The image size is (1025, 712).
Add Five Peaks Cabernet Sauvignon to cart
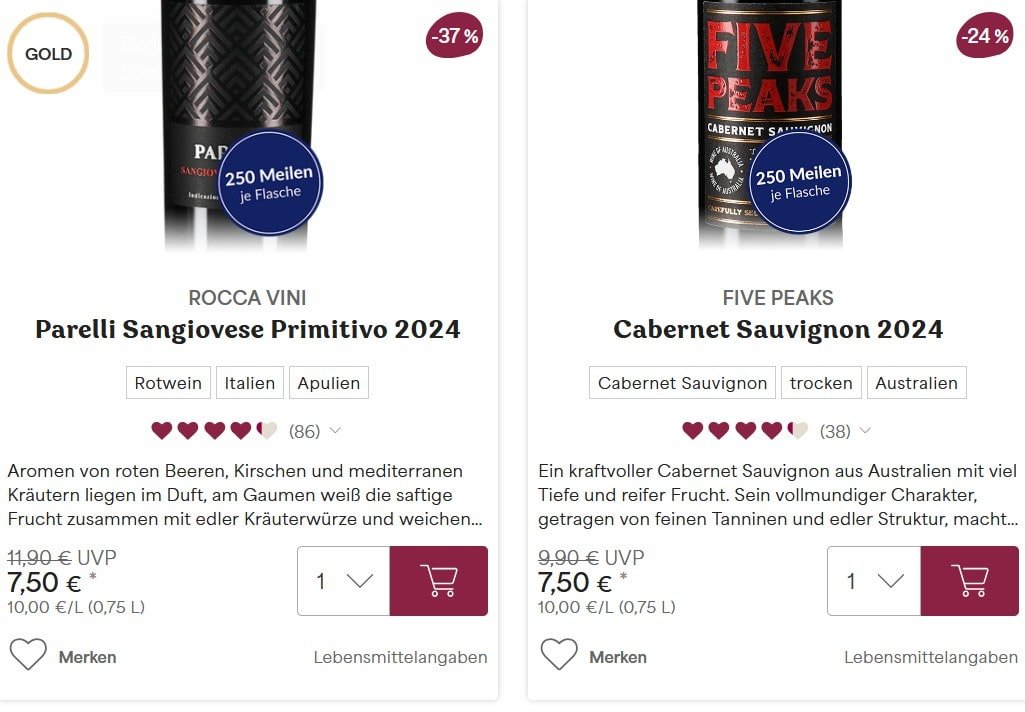[x=969, y=581]
